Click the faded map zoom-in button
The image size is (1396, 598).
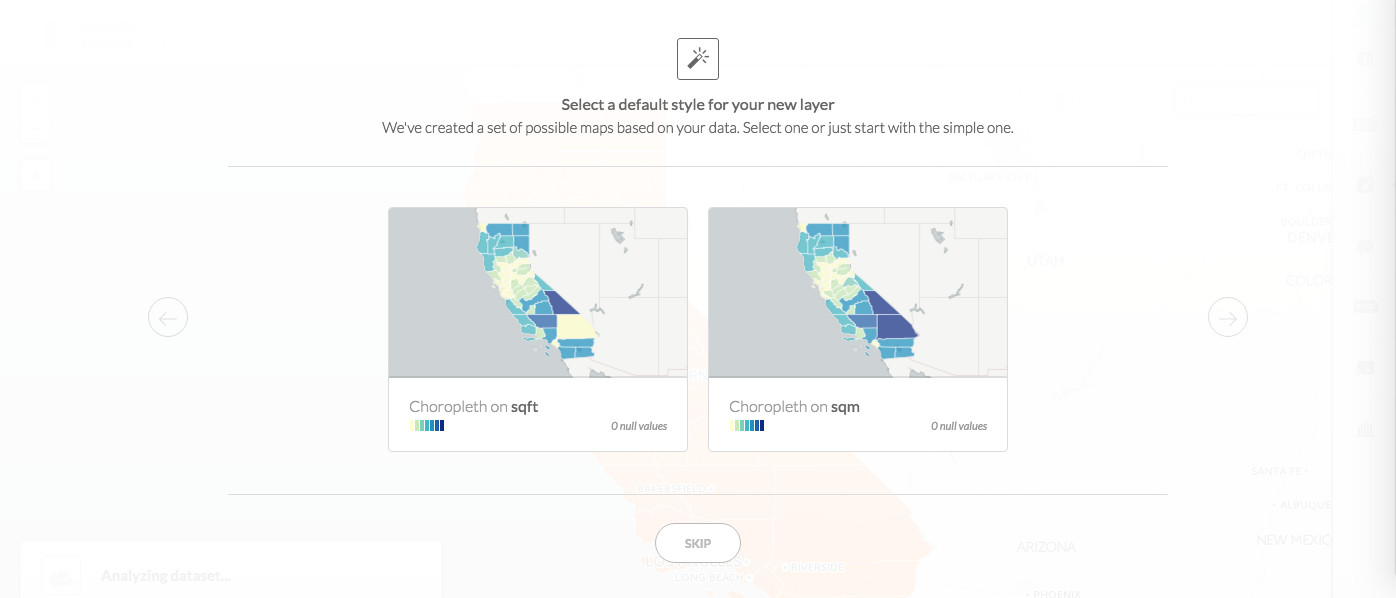pyautogui.click(x=36, y=100)
